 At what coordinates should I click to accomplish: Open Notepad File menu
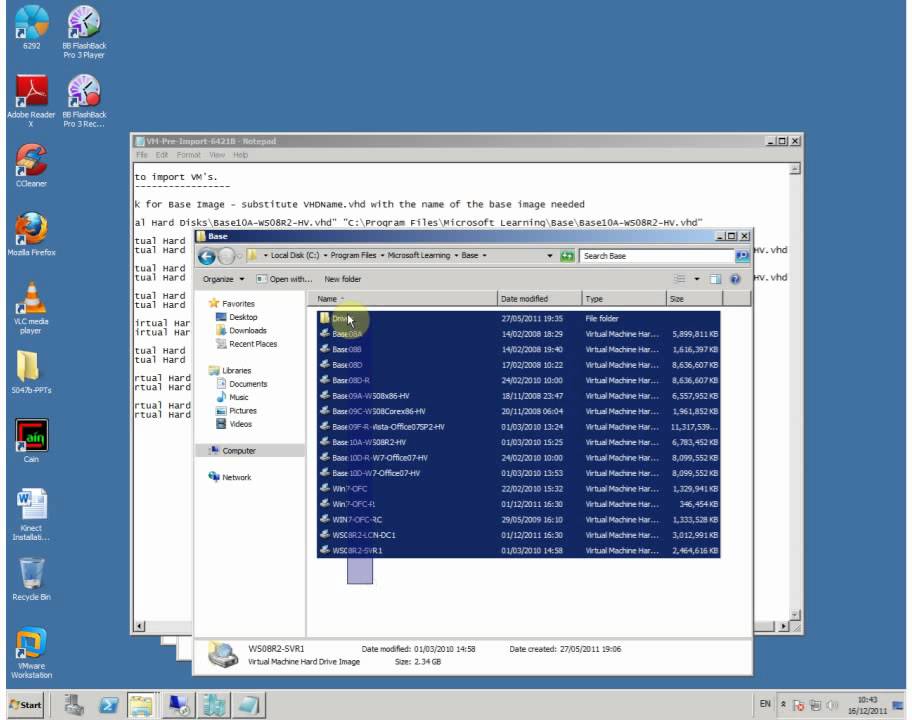[x=142, y=155]
